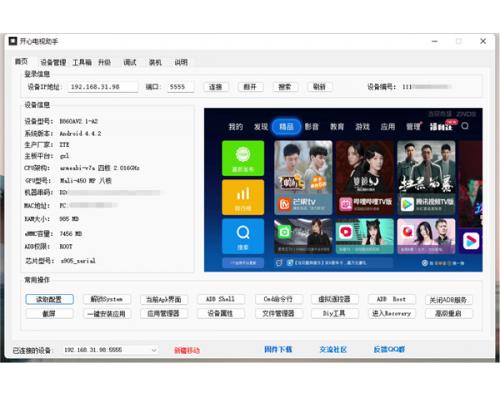This screenshot has height=397, width=500.
Task: Click the 哔哩哔哩TV版 app icon
Action: [x=346, y=204]
